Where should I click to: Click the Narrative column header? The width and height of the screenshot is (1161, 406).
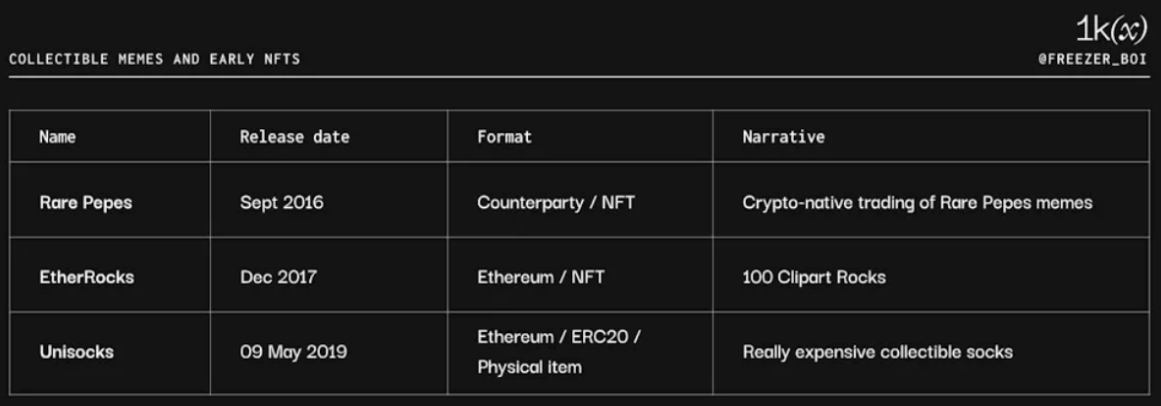tap(783, 137)
